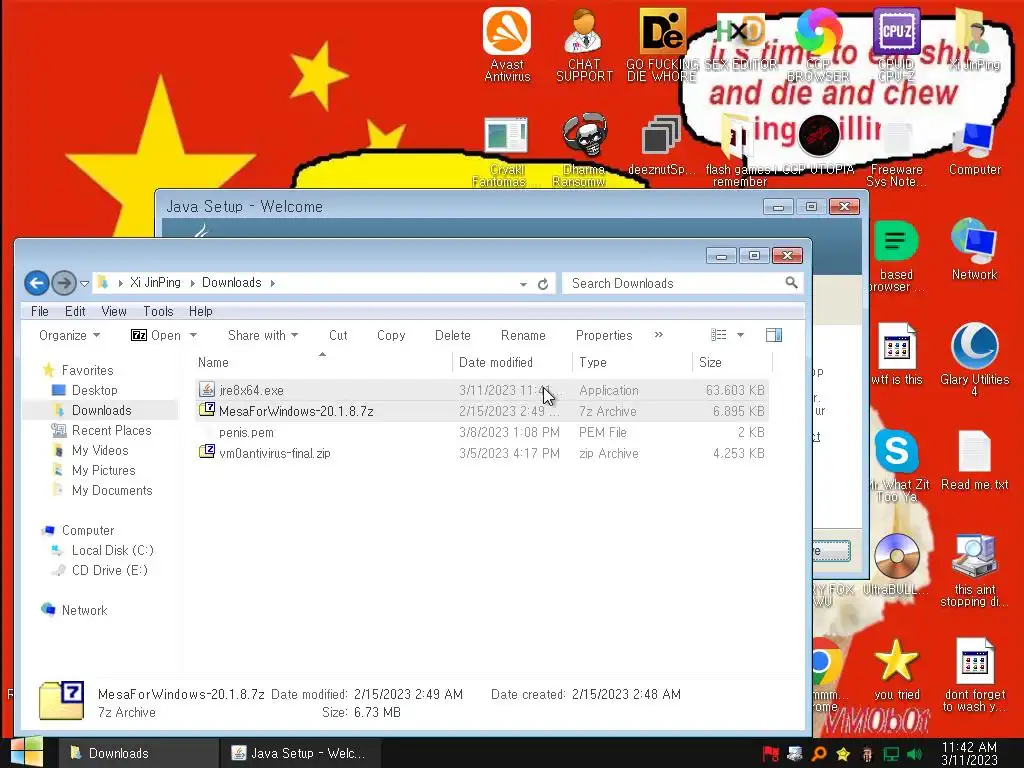Click the Properties toolbar button
The image size is (1024, 768).
604,335
